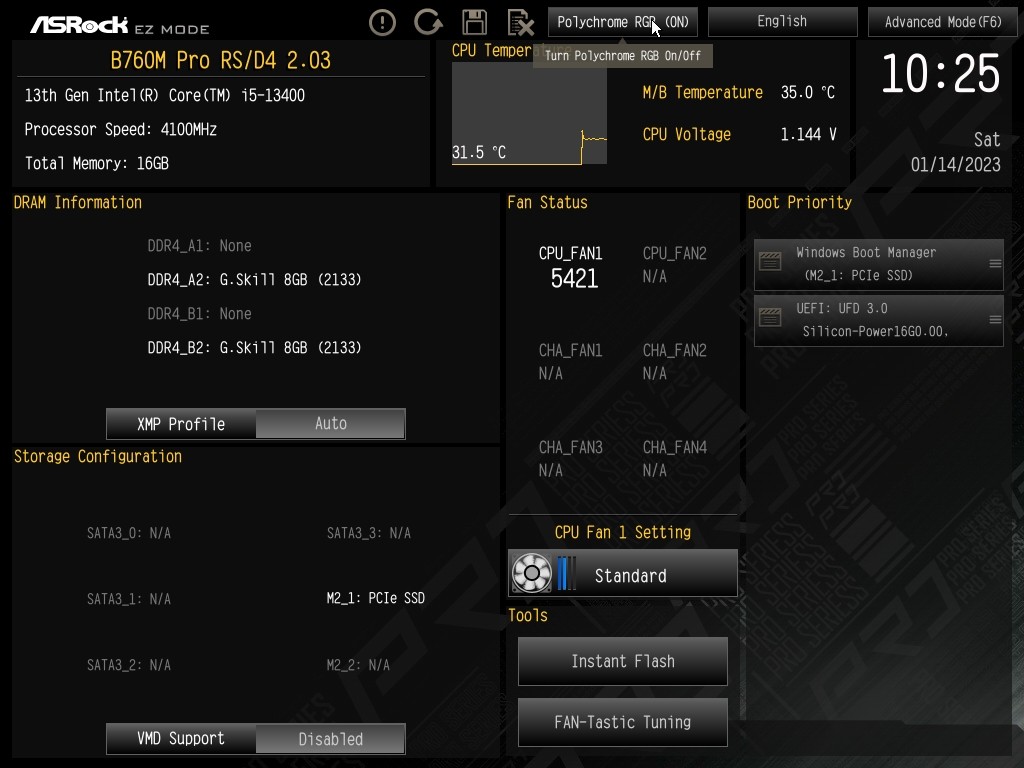Switch to Advanced Mode (F6)
Viewport: 1024px width, 768px height.
coord(942,22)
